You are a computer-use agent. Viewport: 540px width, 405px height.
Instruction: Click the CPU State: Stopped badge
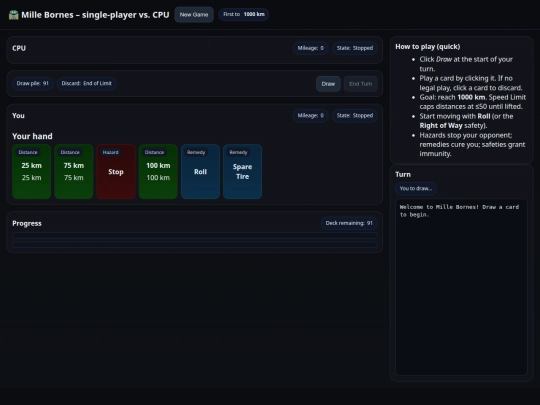coord(355,48)
